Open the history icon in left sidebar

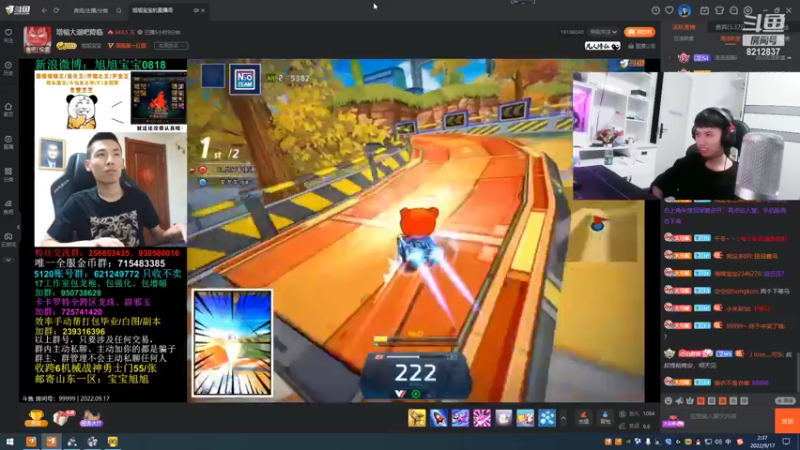(8, 68)
